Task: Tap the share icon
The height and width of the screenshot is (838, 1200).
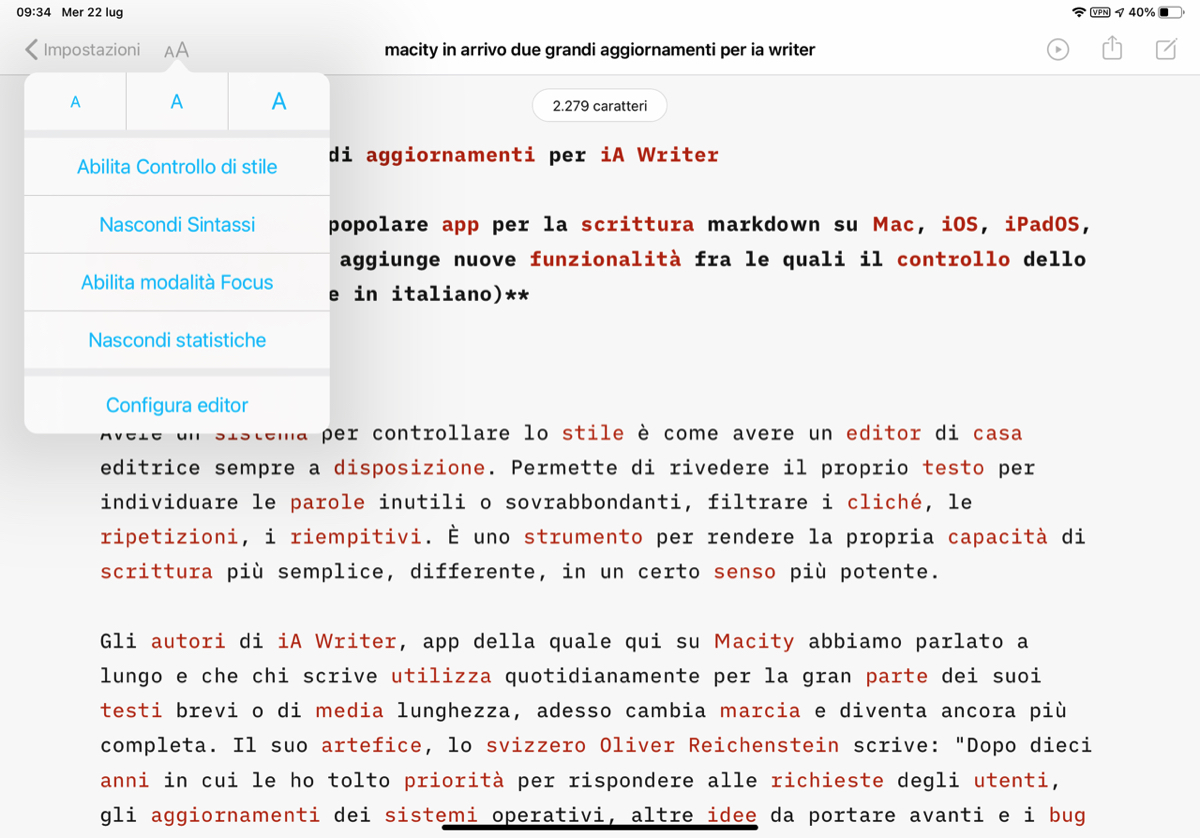Action: (1112, 48)
